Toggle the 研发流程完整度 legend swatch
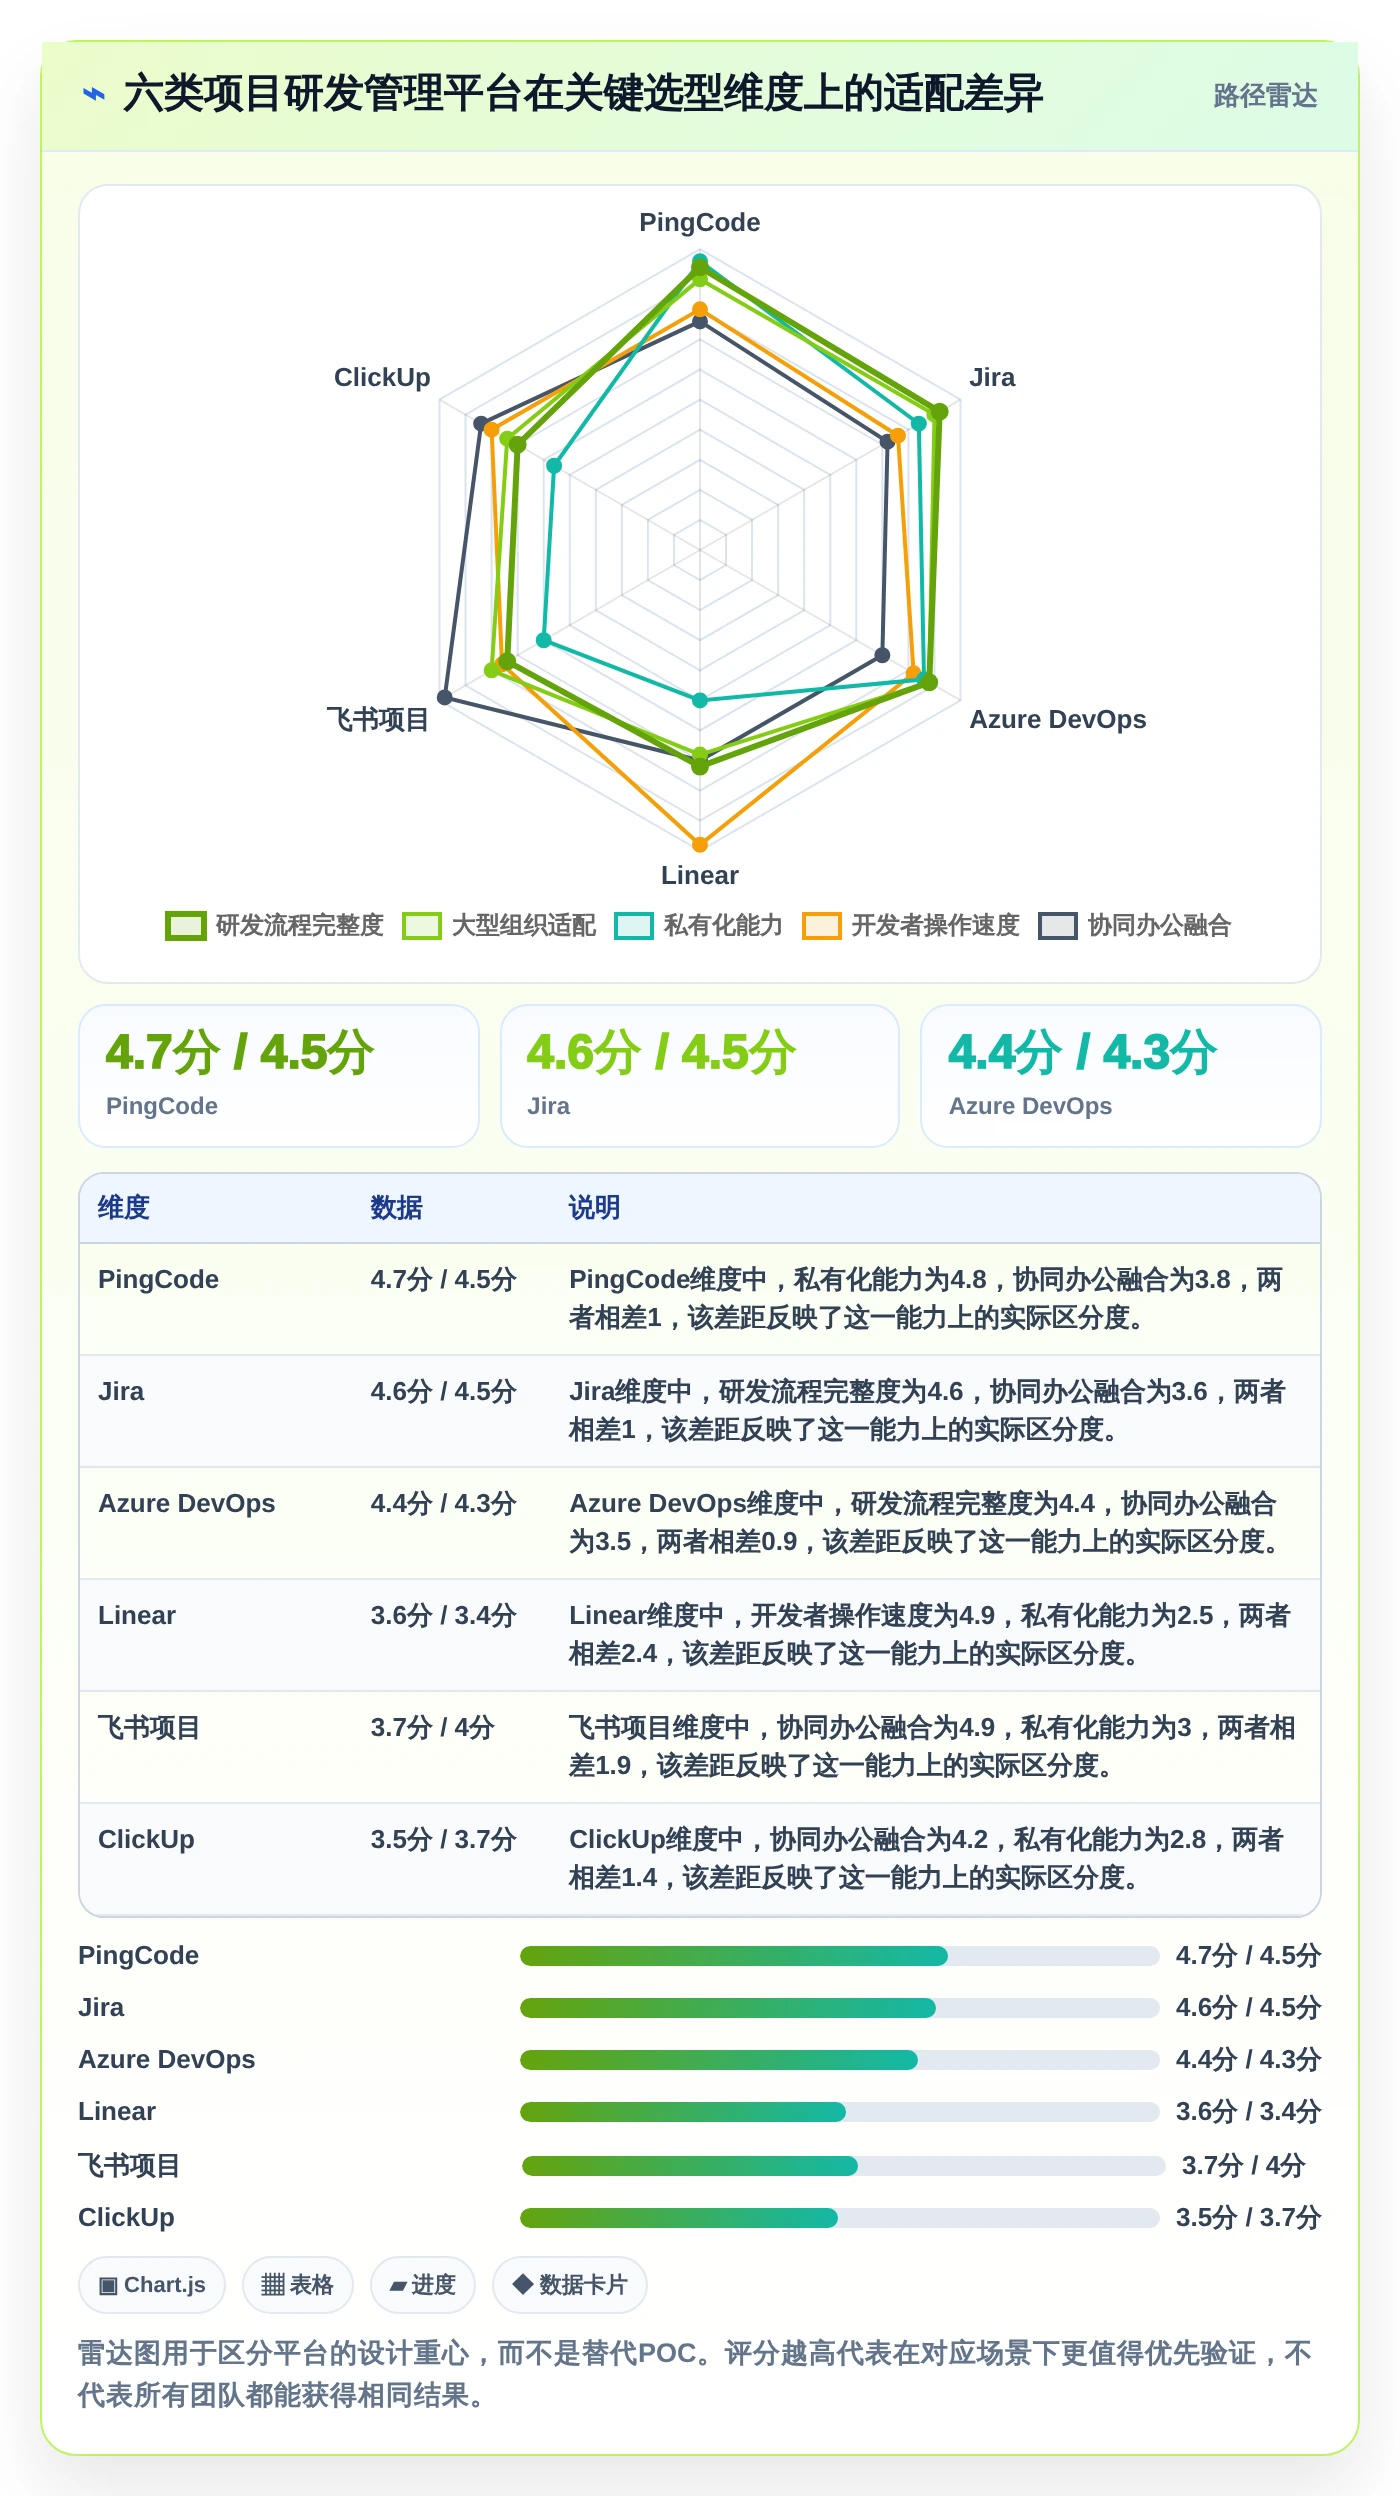 coord(185,926)
